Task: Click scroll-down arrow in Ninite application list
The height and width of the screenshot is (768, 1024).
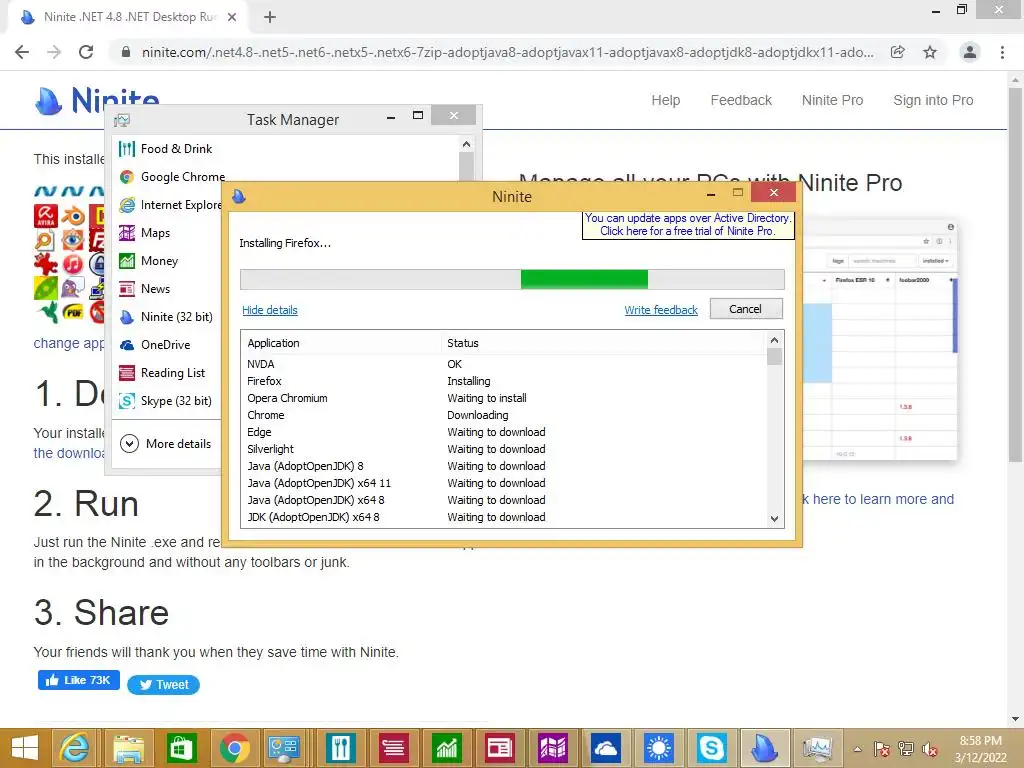Action: (x=775, y=519)
